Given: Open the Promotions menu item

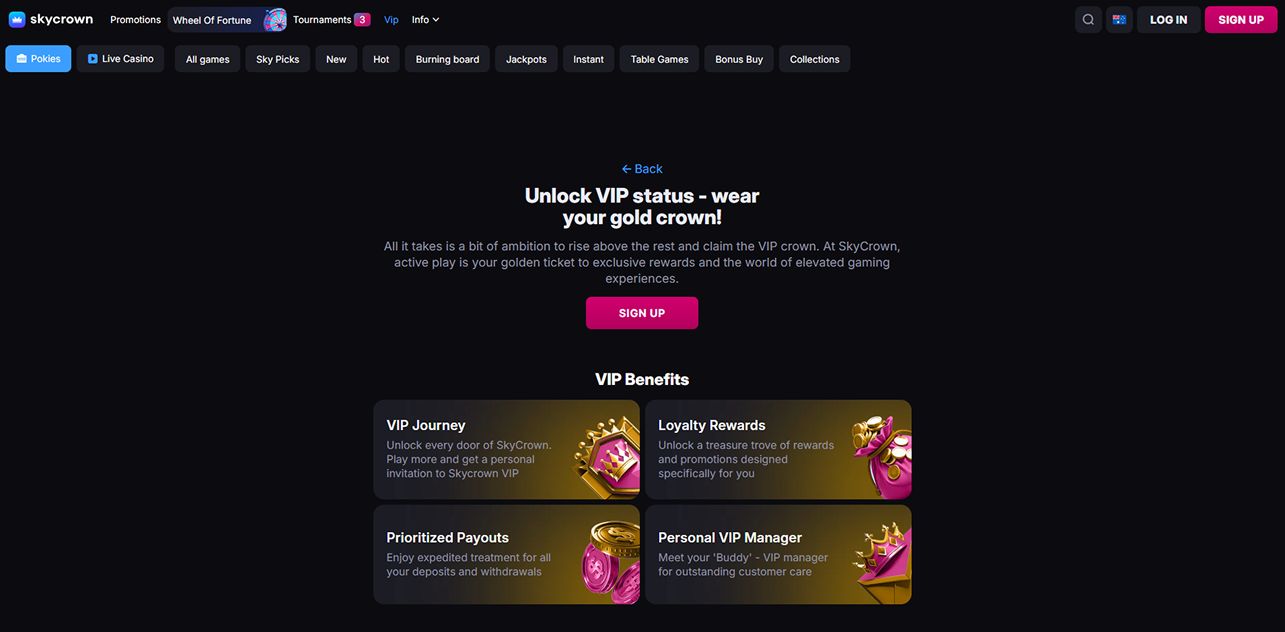Looking at the screenshot, I should [x=135, y=20].
